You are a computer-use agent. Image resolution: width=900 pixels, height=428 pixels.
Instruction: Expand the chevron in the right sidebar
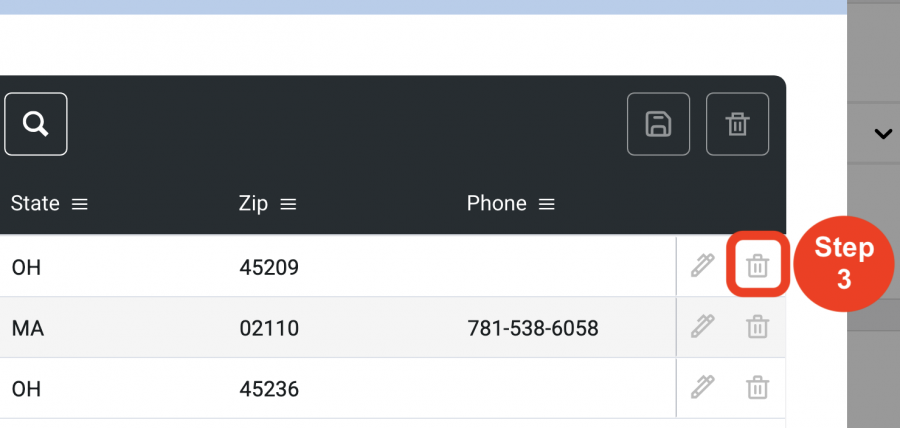pyautogui.click(x=883, y=134)
